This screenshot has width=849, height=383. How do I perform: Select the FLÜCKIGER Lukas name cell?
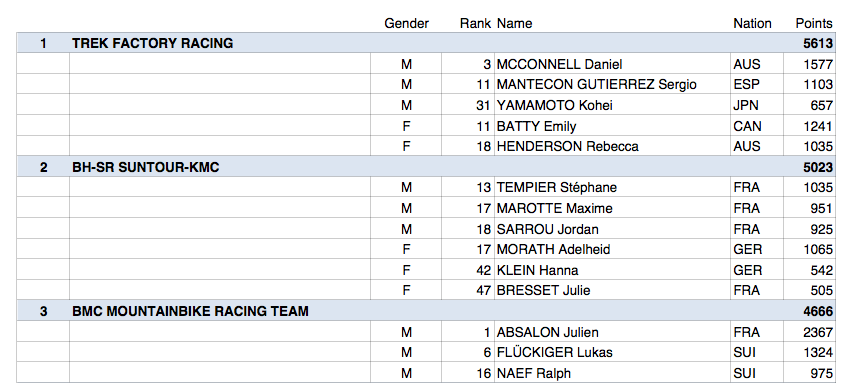[x=612, y=353]
